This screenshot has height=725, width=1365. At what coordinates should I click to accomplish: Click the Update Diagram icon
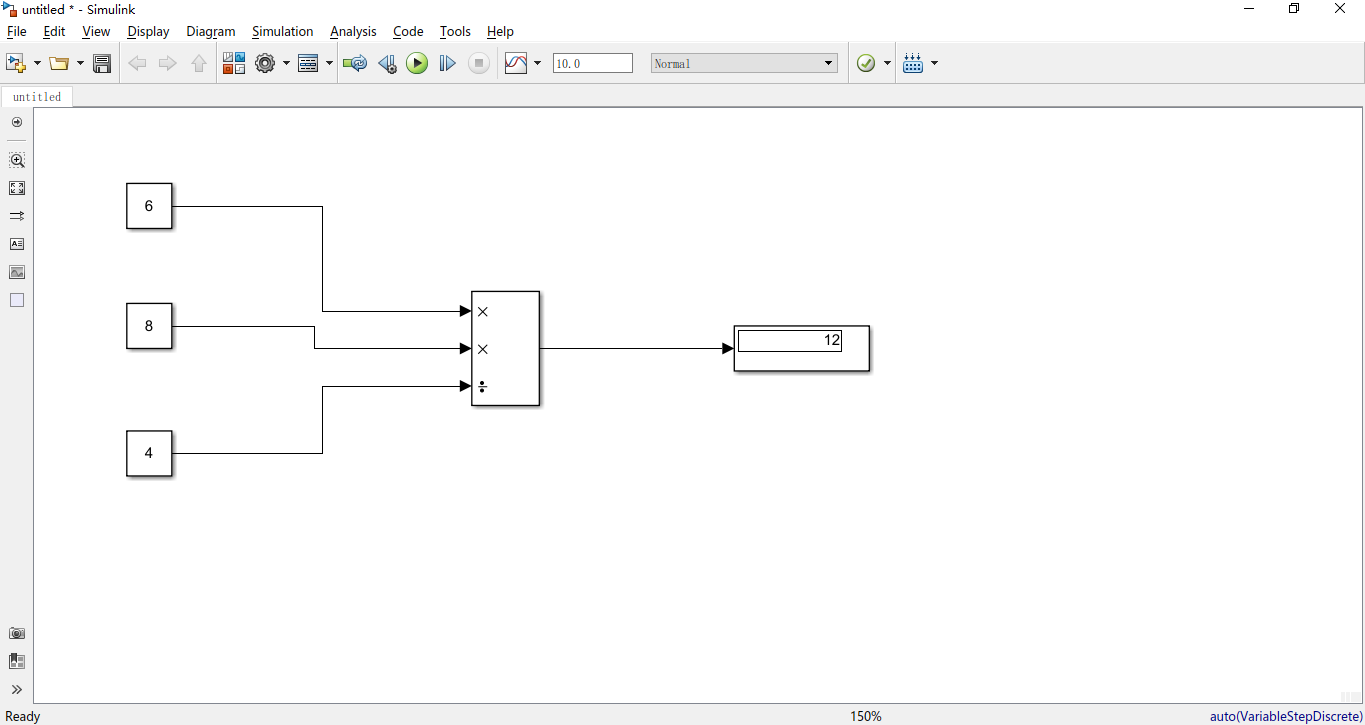point(354,64)
